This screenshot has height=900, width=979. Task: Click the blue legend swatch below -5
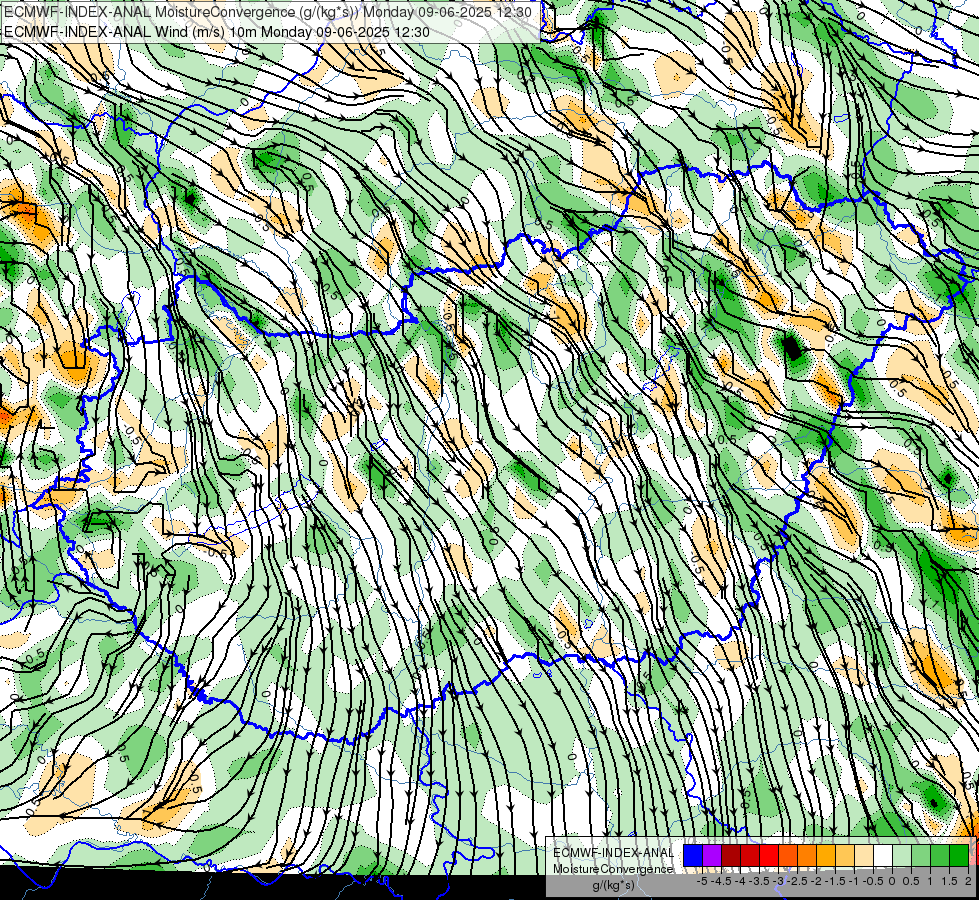coord(693,855)
